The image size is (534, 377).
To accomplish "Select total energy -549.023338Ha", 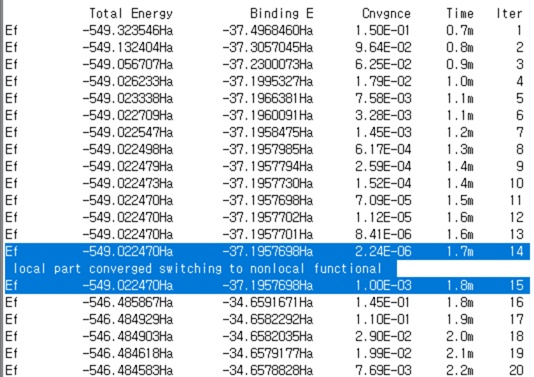I will tap(128, 99).
